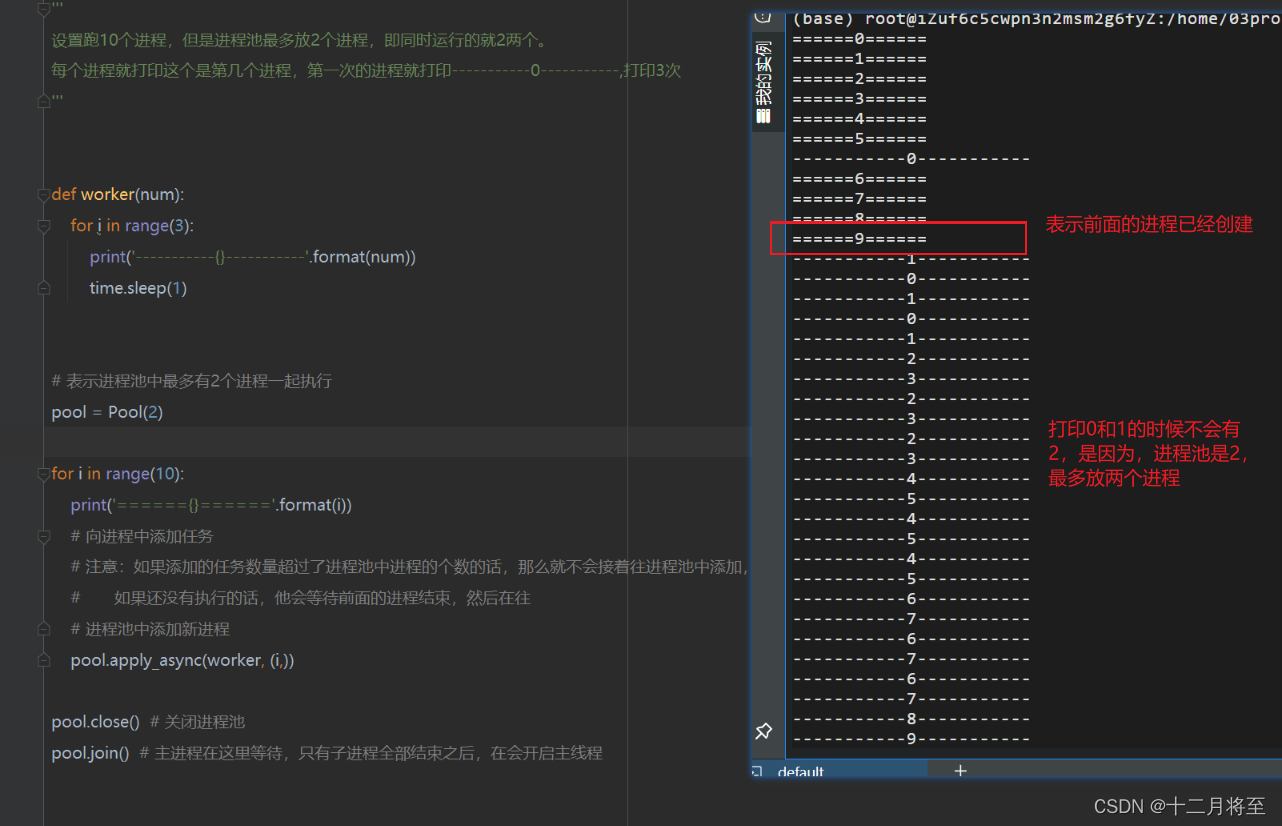This screenshot has width=1282, height=826.
Task: Click the terminal prompt line '(base) root@...'
Action: tap(1035, 18)
